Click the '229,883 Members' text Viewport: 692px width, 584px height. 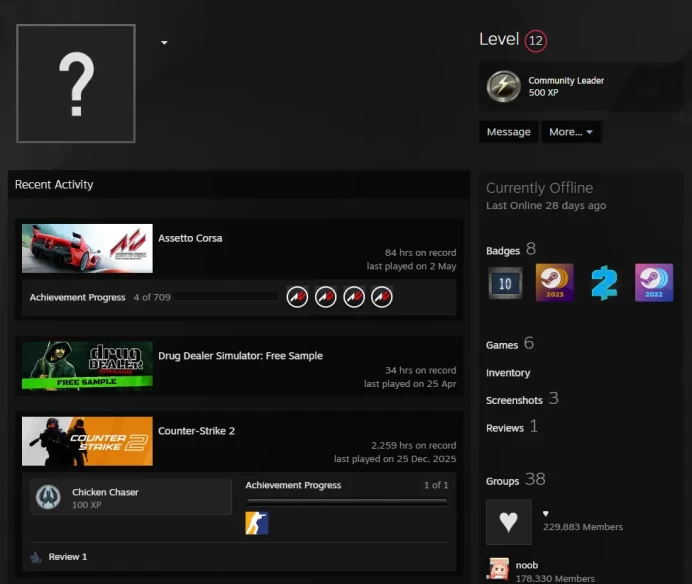(583, 527)
